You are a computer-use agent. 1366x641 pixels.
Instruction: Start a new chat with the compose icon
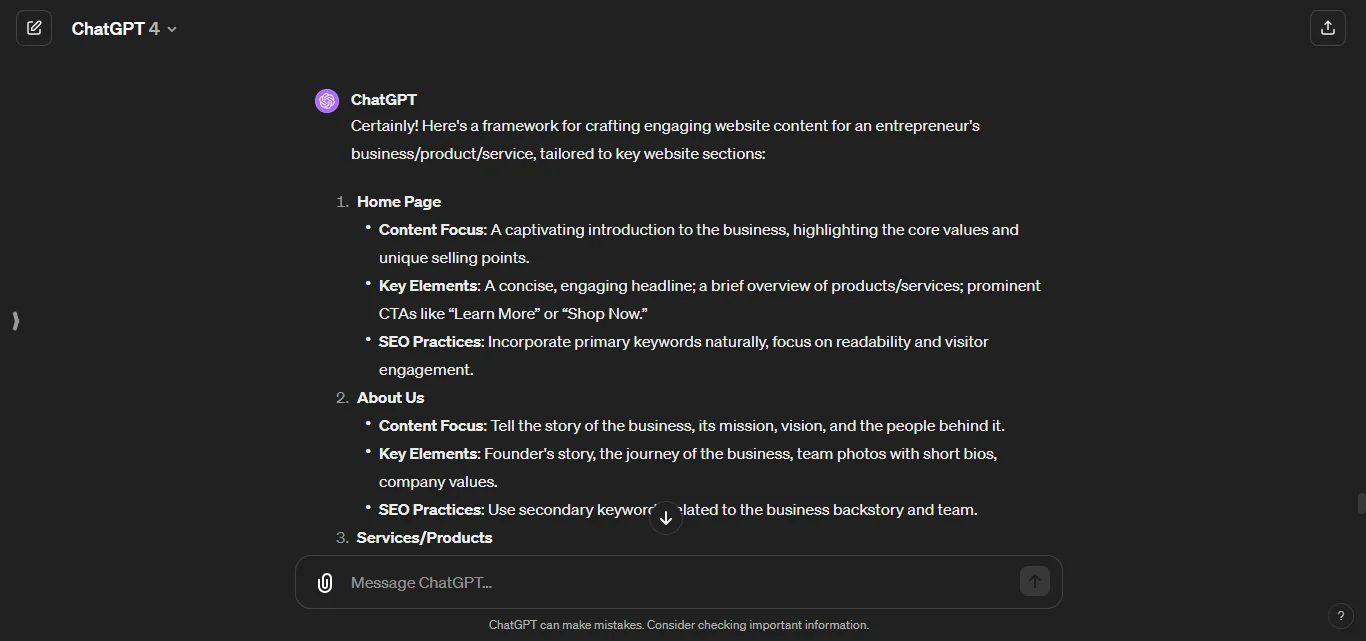[x=34, y=28]
